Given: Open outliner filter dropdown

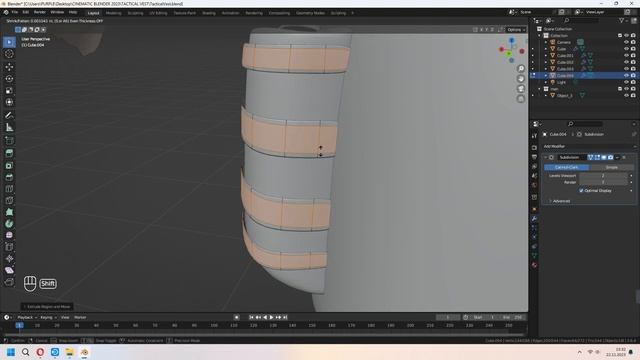Looking at the screenshot, I should (x=623, y=20).
